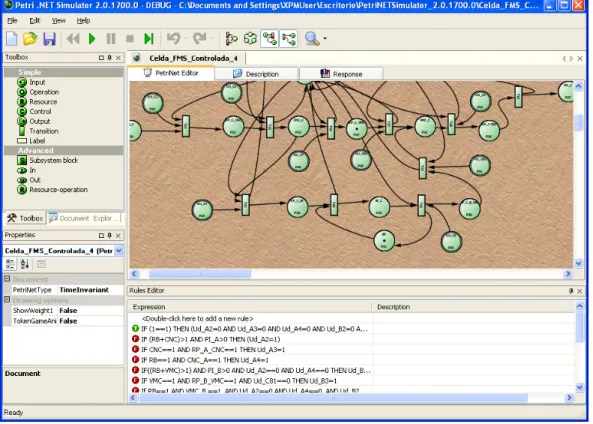The height and width of the screenshot is (424, 593).
Task: Switch to the Response tab
Action: pyautogui.click(x=341, y=74)
